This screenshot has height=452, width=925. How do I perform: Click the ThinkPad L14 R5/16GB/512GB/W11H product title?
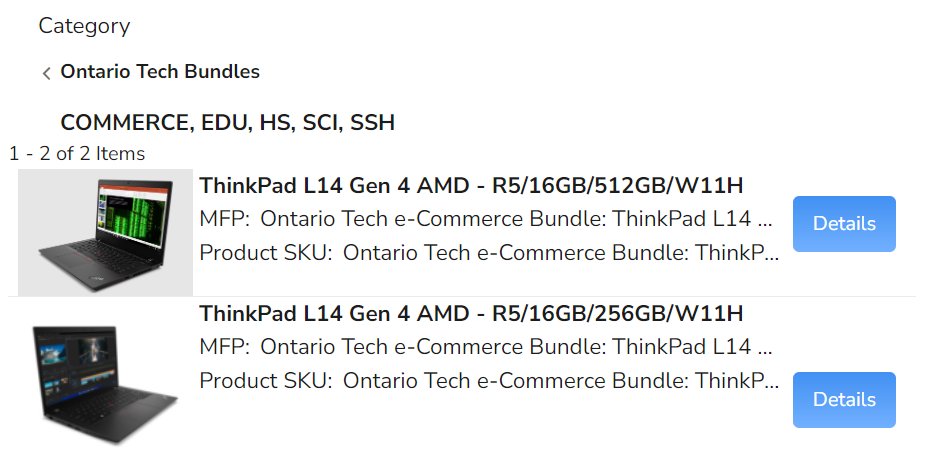(x=471, y=186)
